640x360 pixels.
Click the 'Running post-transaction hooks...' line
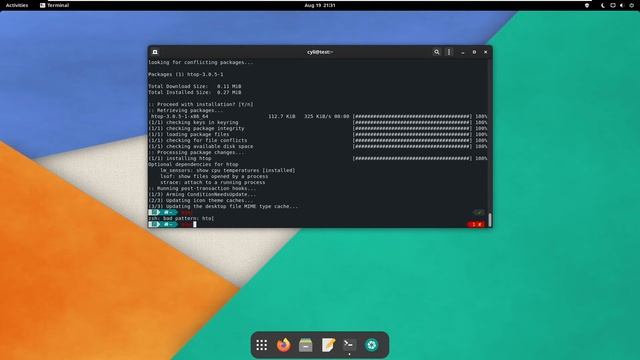pos(202,188)
